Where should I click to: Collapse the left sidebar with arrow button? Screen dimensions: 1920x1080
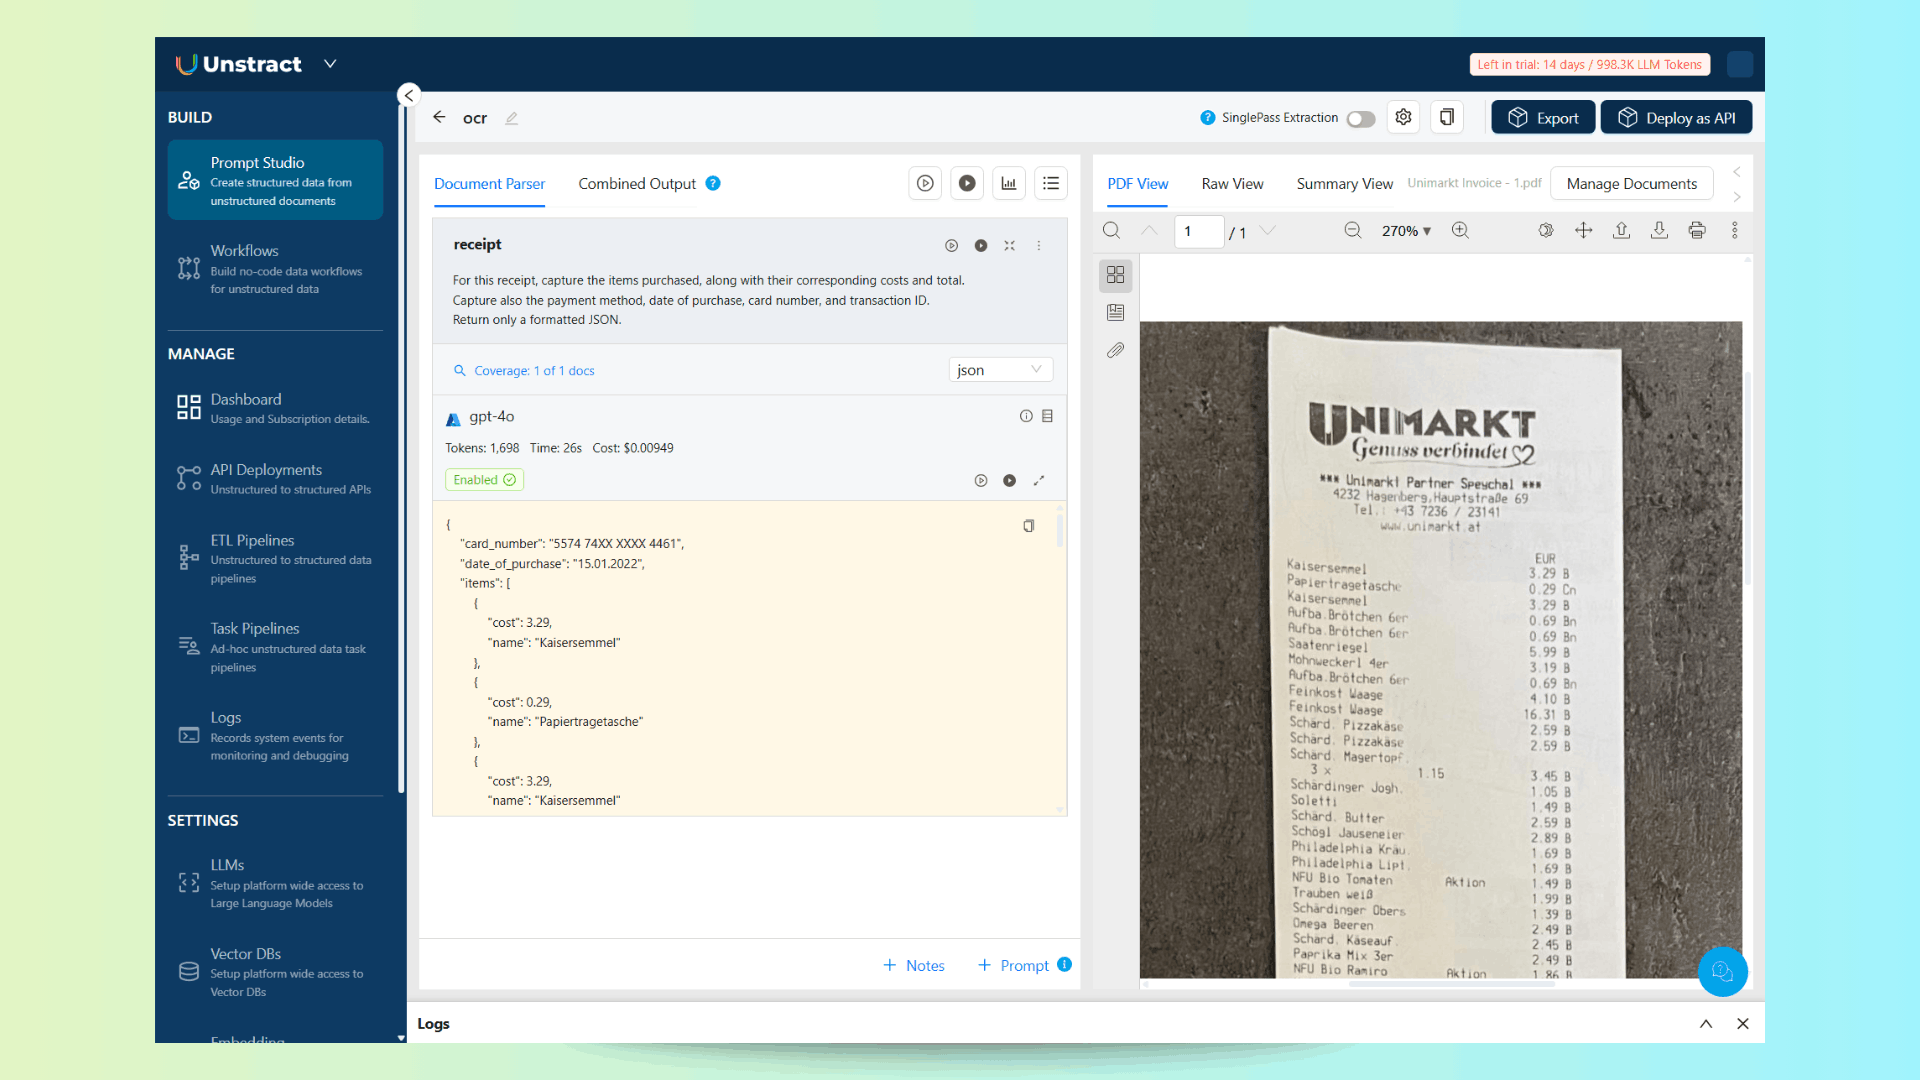pyautogui.click(x=408, y=95)
